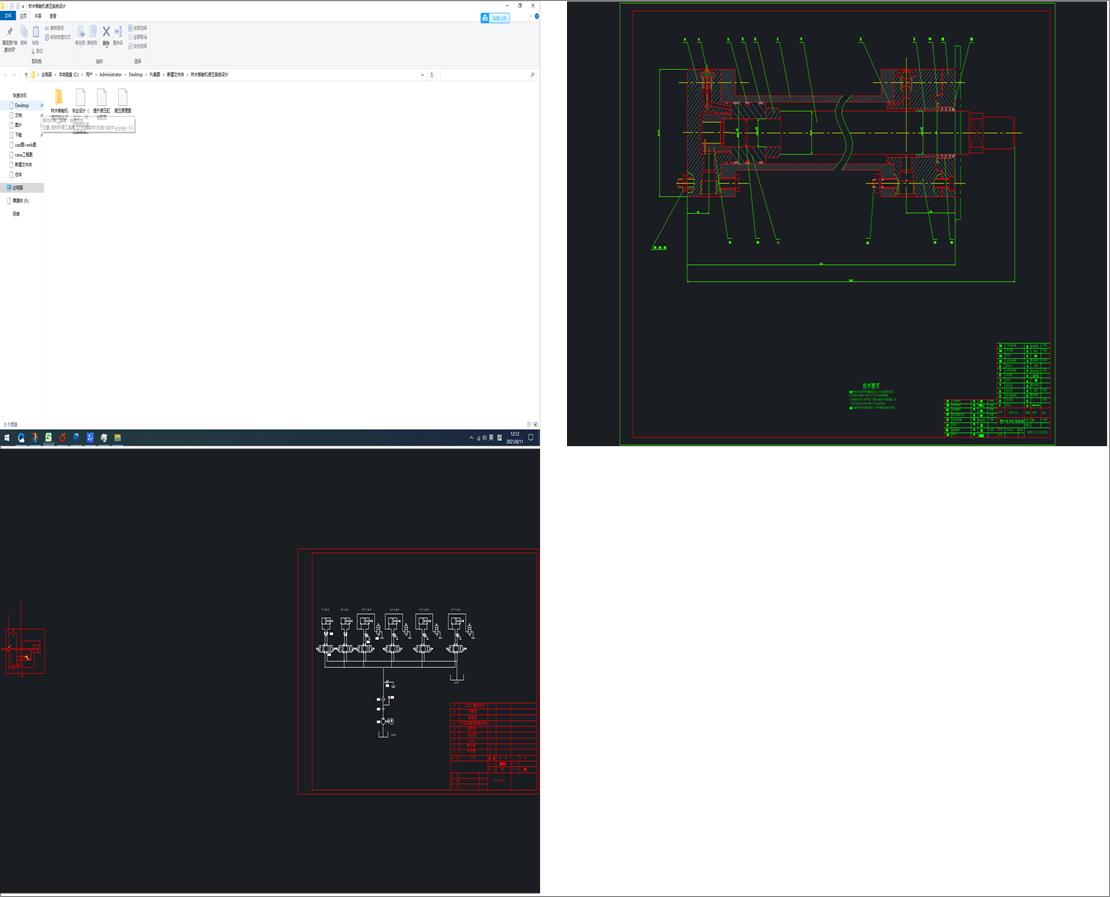Viewport: 1110px width, 897px height.
Task: Click the Paste icon in the ribbon
Action: coord(36,33)
